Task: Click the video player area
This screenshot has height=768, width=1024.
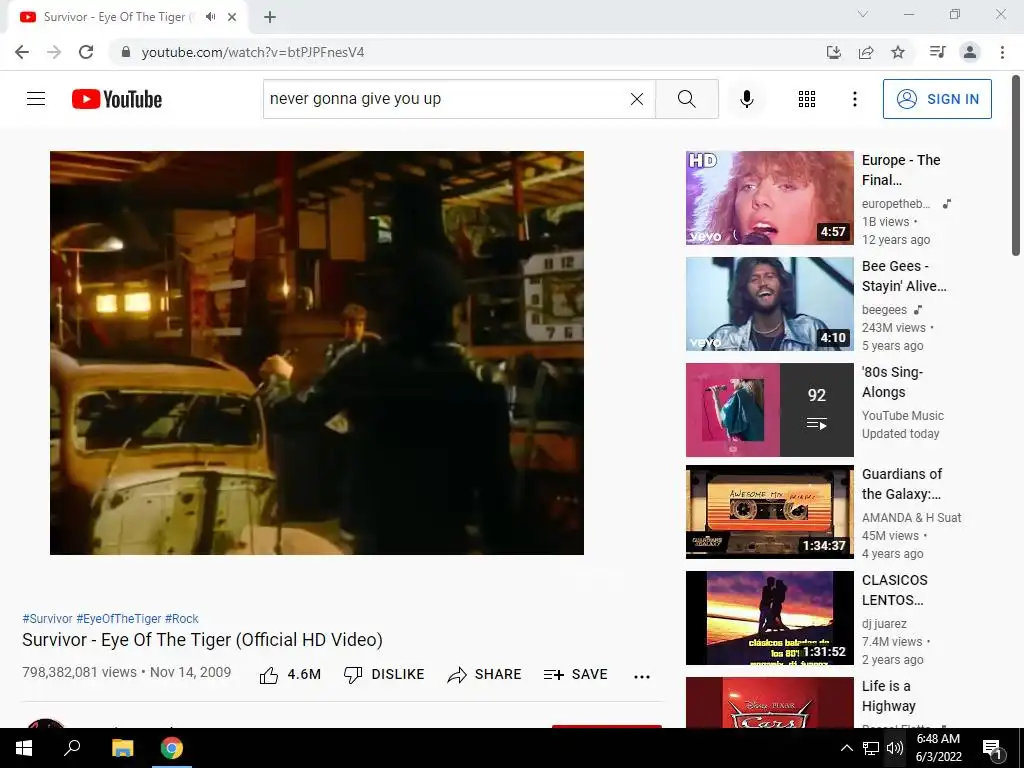Action: [317, 353]
